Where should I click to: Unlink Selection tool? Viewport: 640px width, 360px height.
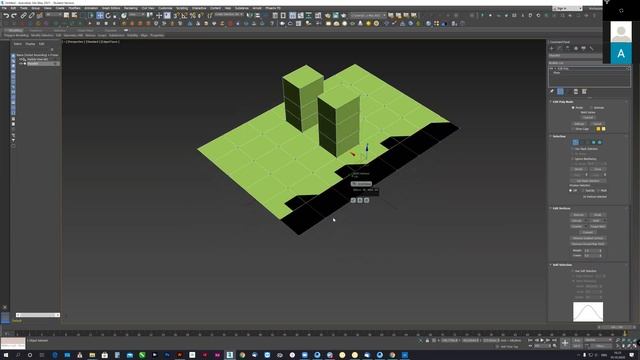(31, 16)
